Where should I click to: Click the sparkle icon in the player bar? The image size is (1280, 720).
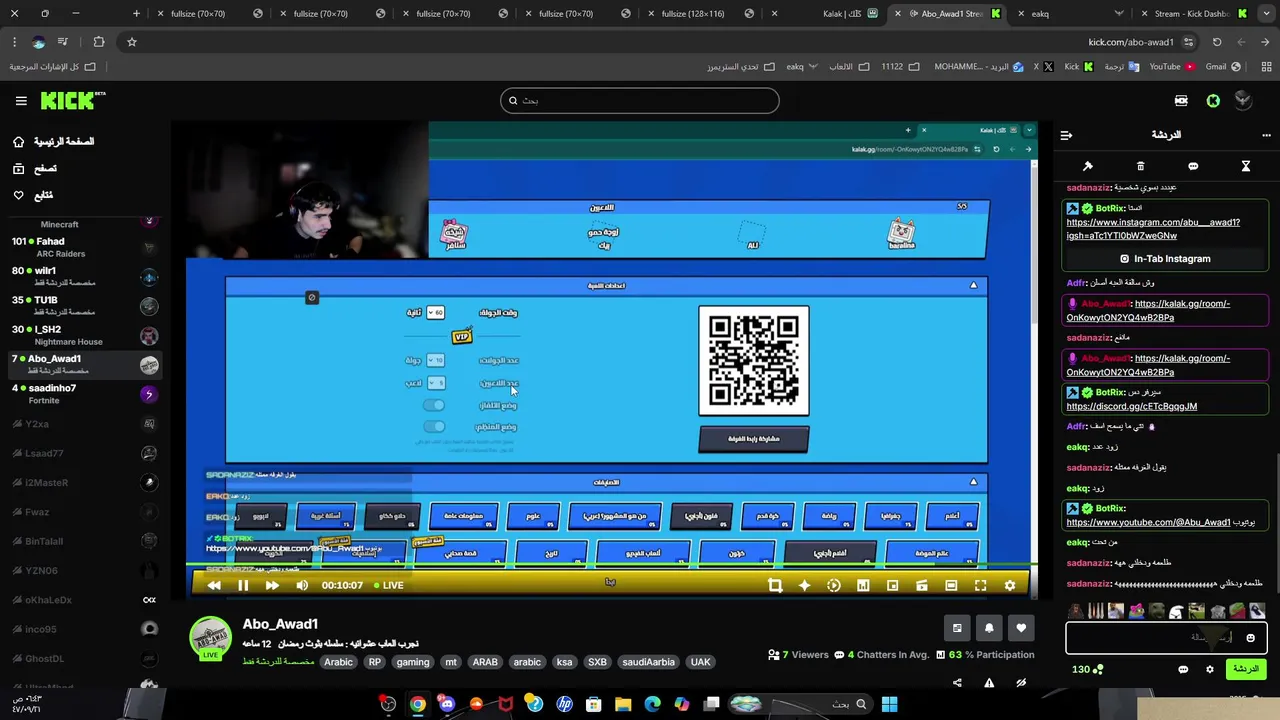point(804,585)
